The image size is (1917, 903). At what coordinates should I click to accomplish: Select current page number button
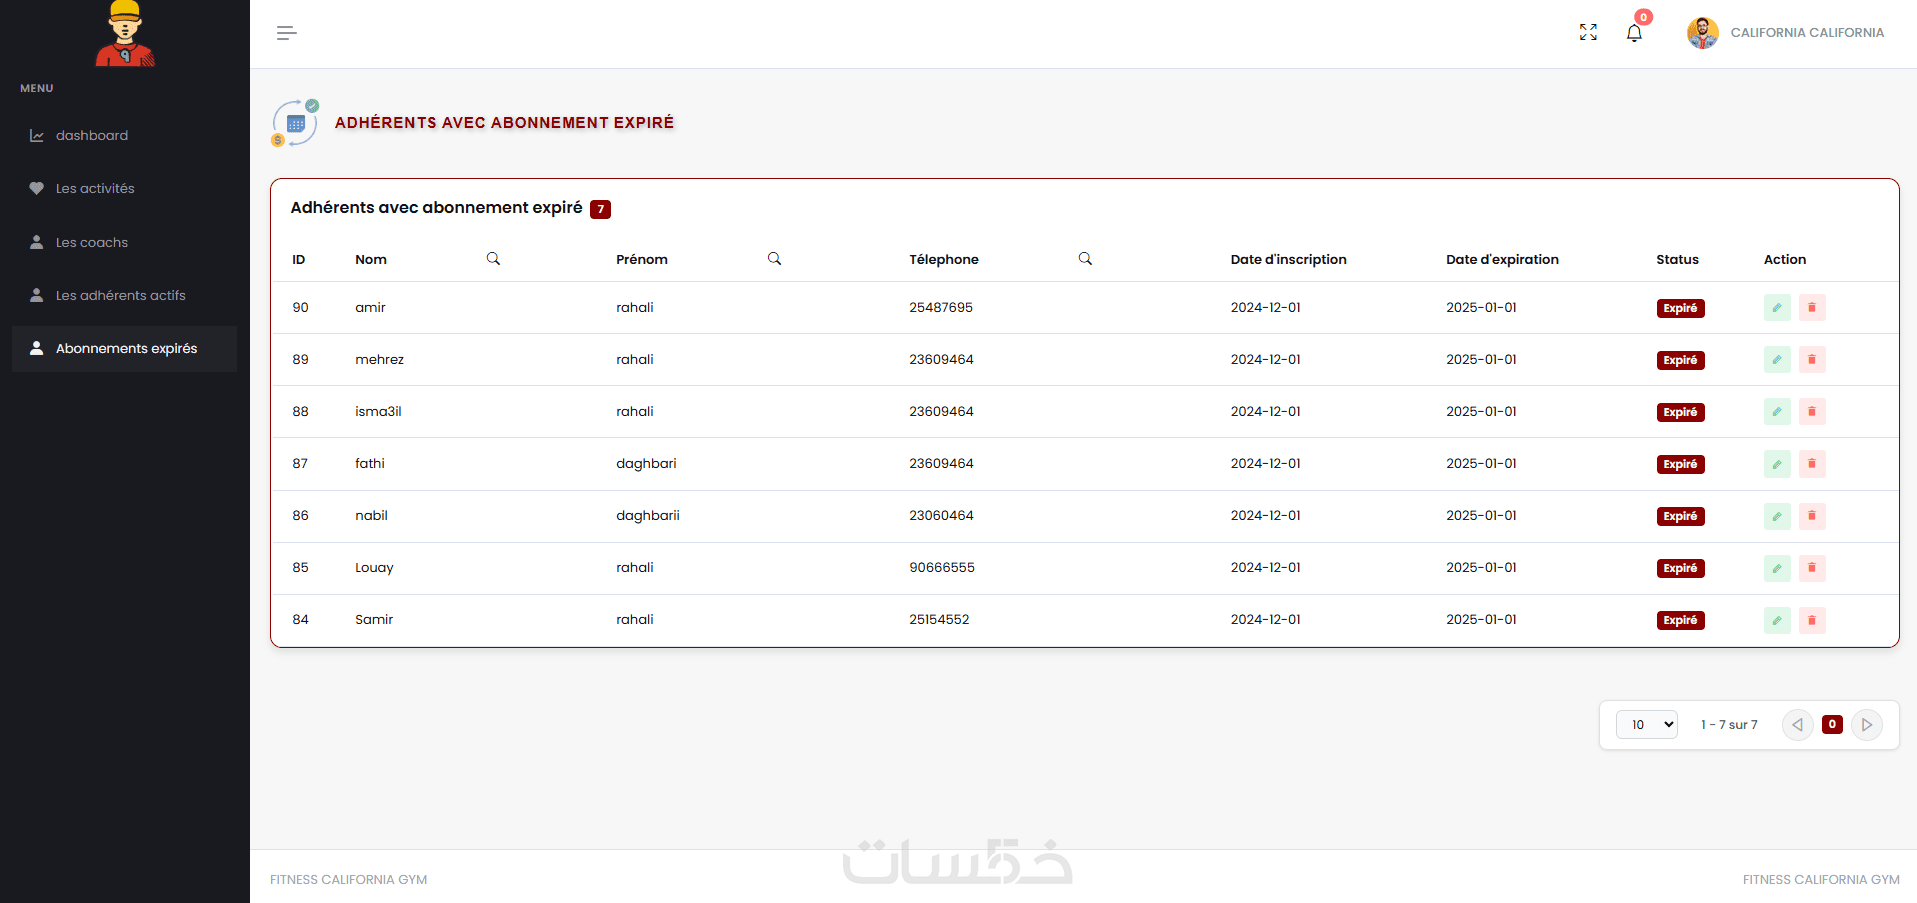point(1832,725)
